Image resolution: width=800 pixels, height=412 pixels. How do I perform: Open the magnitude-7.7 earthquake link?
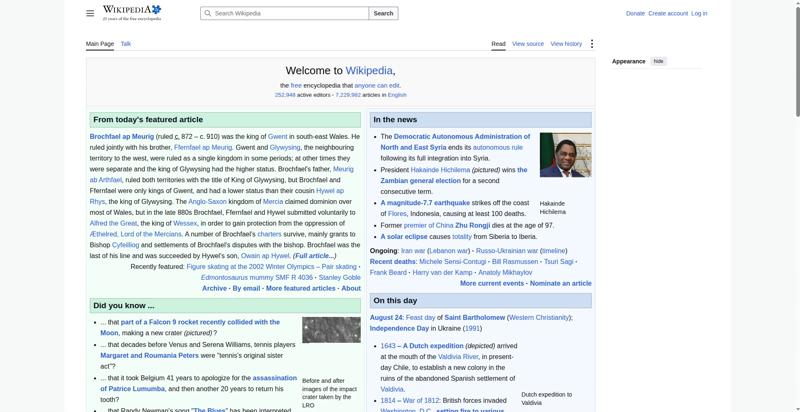click(x=425, y=203)
